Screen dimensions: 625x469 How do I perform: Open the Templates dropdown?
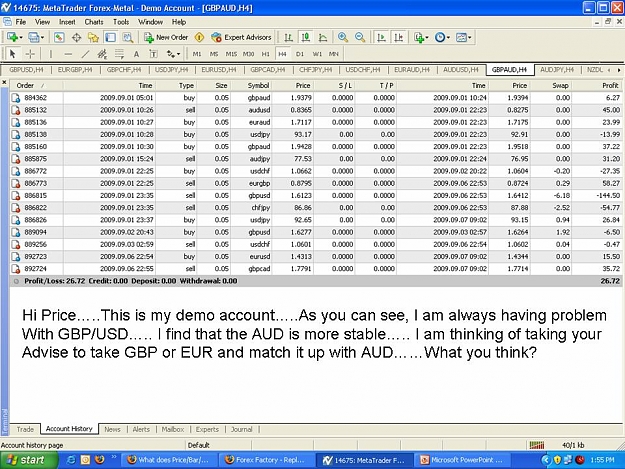pos(464,37)
